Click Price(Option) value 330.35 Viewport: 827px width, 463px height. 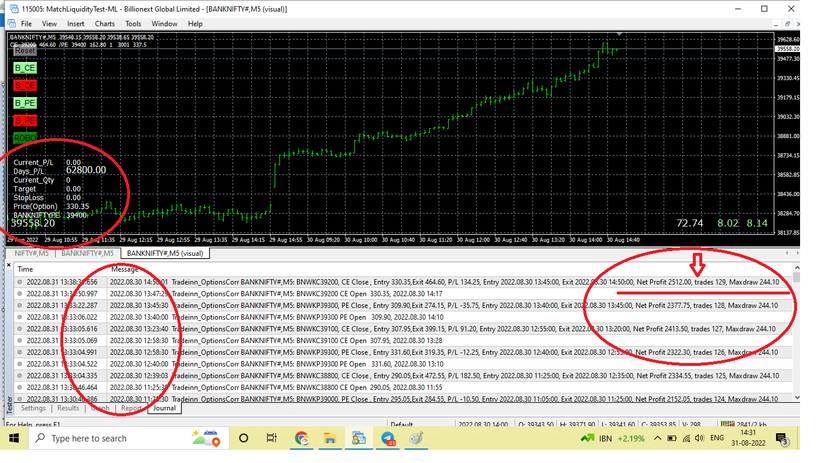tap(78, 207)
